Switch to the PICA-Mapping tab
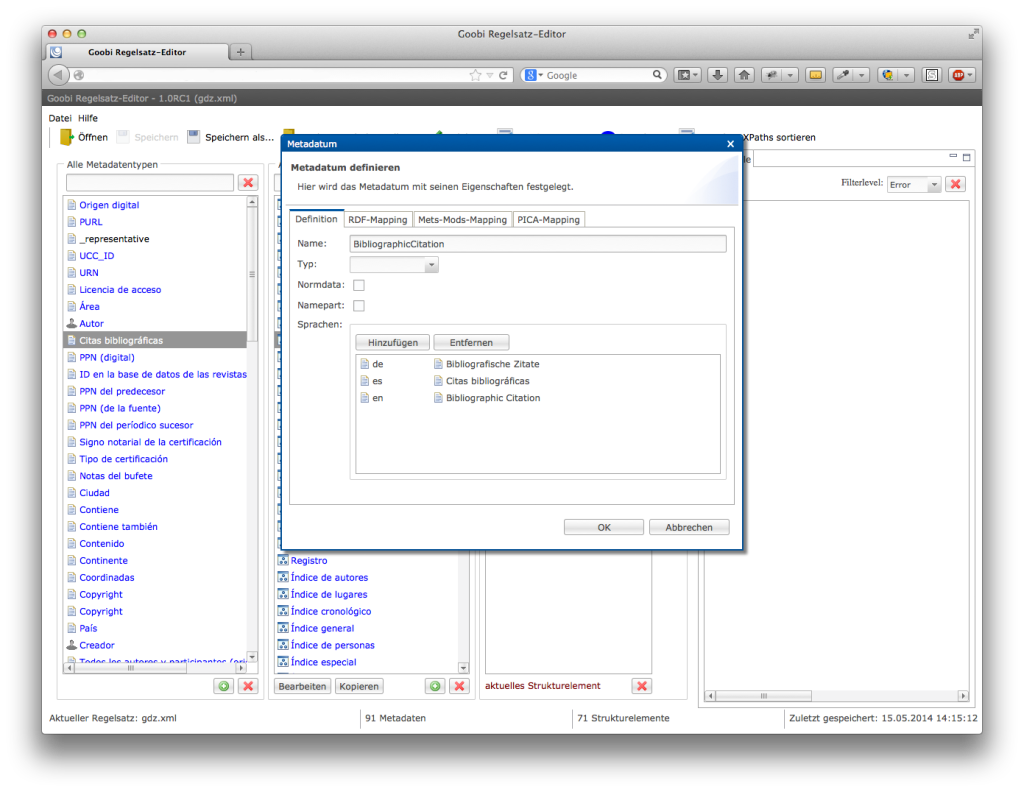The height and width of the screenshot is (792, 1024). 549,219
